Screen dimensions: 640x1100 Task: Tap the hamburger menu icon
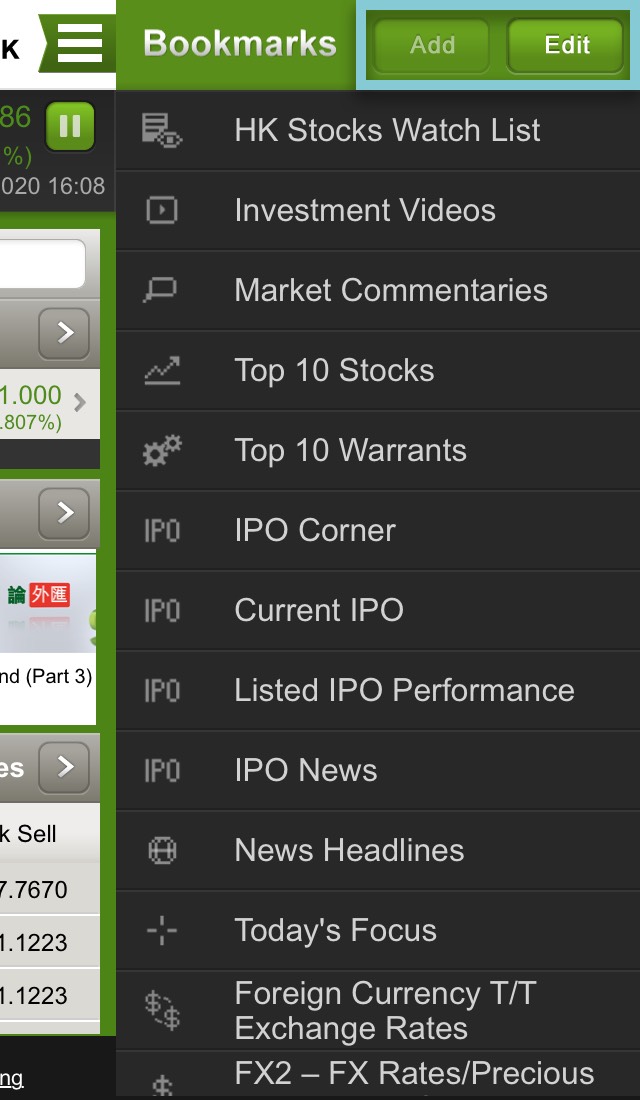point(80,44)
